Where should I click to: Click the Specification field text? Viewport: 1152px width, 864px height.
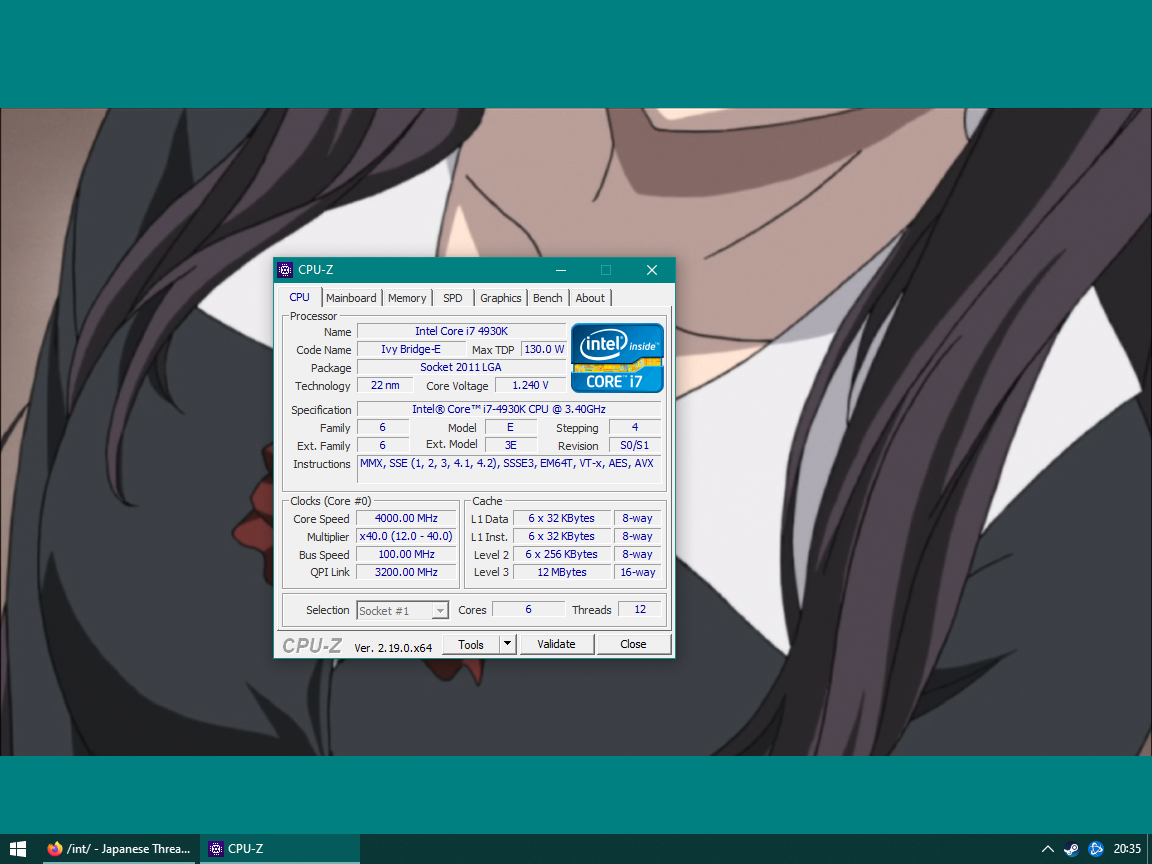509,409
